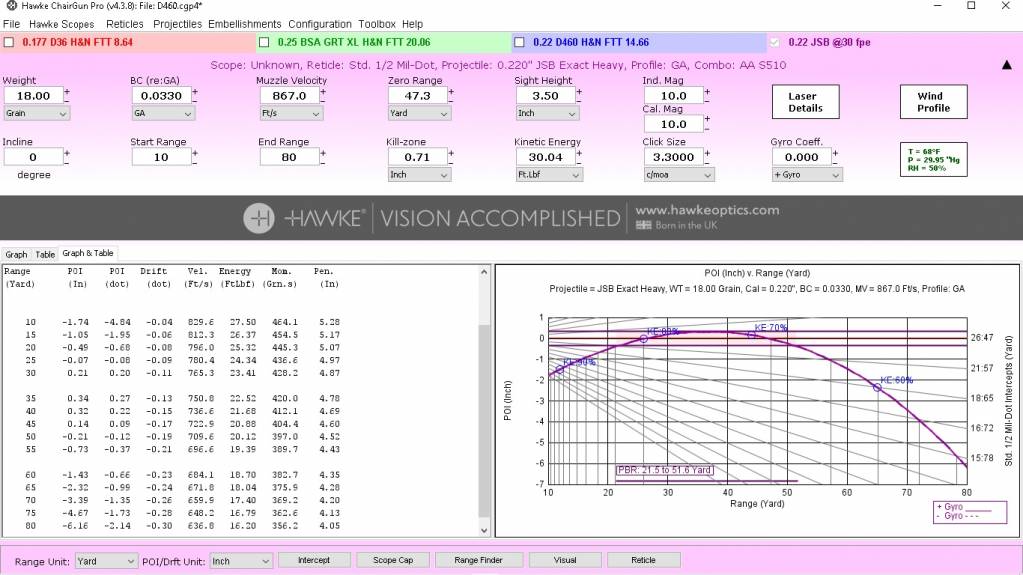Open the atmospheric conditions T P RH box
1023x575 pixels.
[933, 160]
